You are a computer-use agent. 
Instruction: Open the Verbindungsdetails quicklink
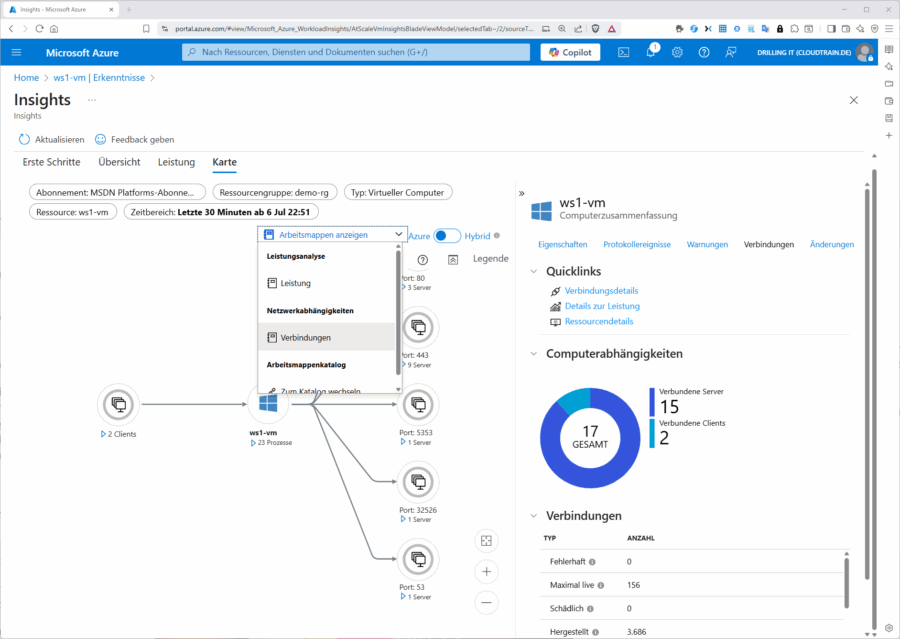point(601,291)
